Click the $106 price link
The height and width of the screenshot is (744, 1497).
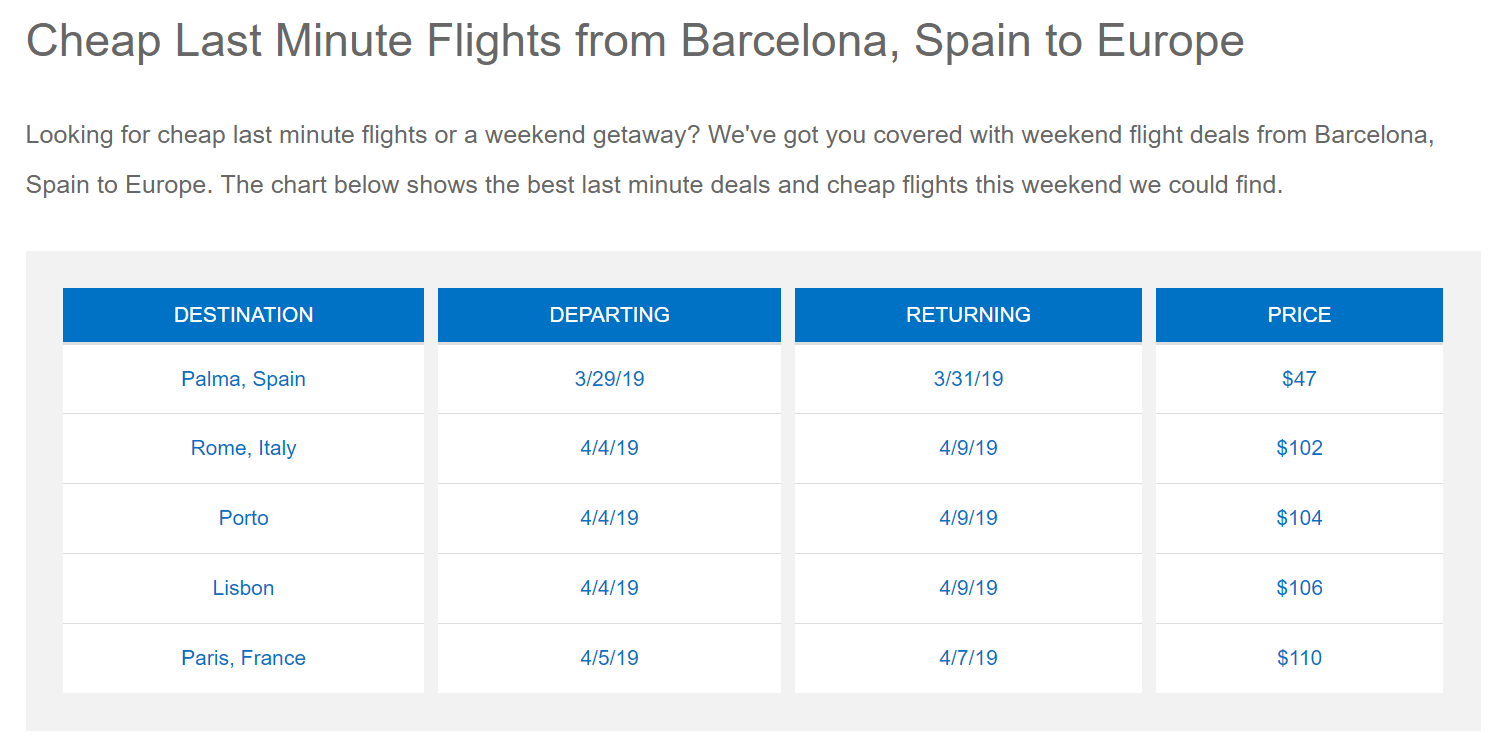[x=1299, y=588]
